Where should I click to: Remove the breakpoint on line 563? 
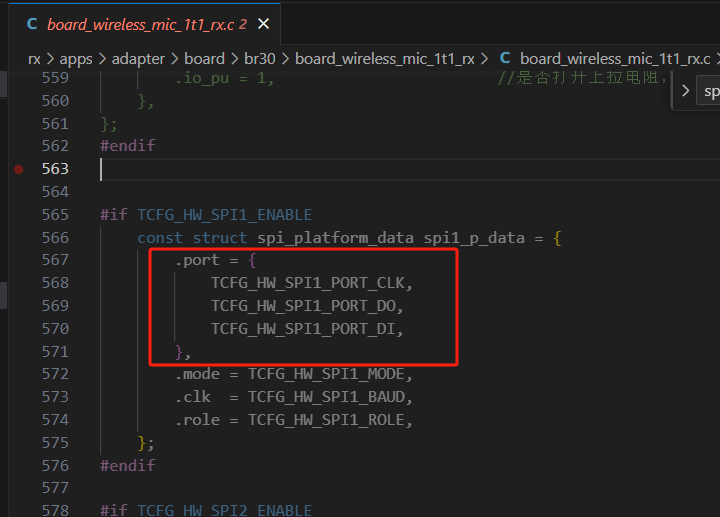coord(18,169)
